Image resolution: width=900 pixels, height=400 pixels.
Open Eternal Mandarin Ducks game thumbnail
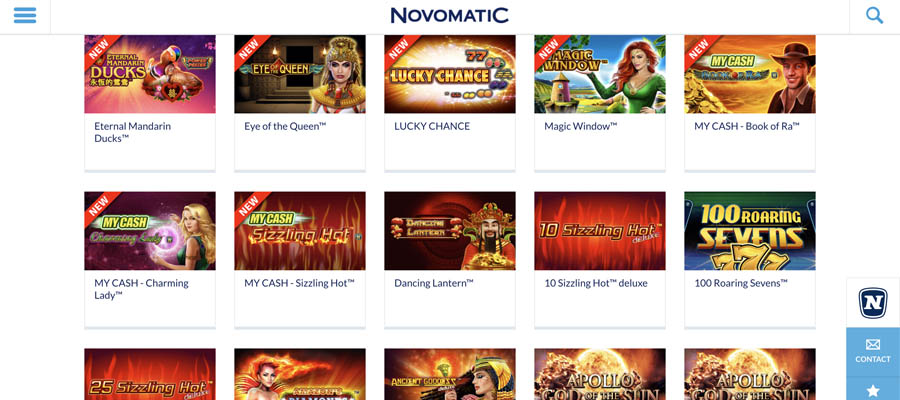pos(150,74)
